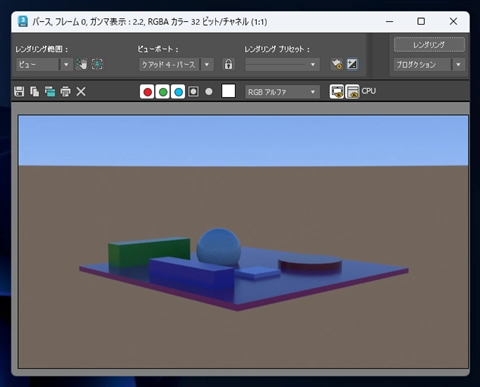This screenshot has height=387, width=480.
Task: Click the Save Image disk icon
Action: tap(19, 91)
